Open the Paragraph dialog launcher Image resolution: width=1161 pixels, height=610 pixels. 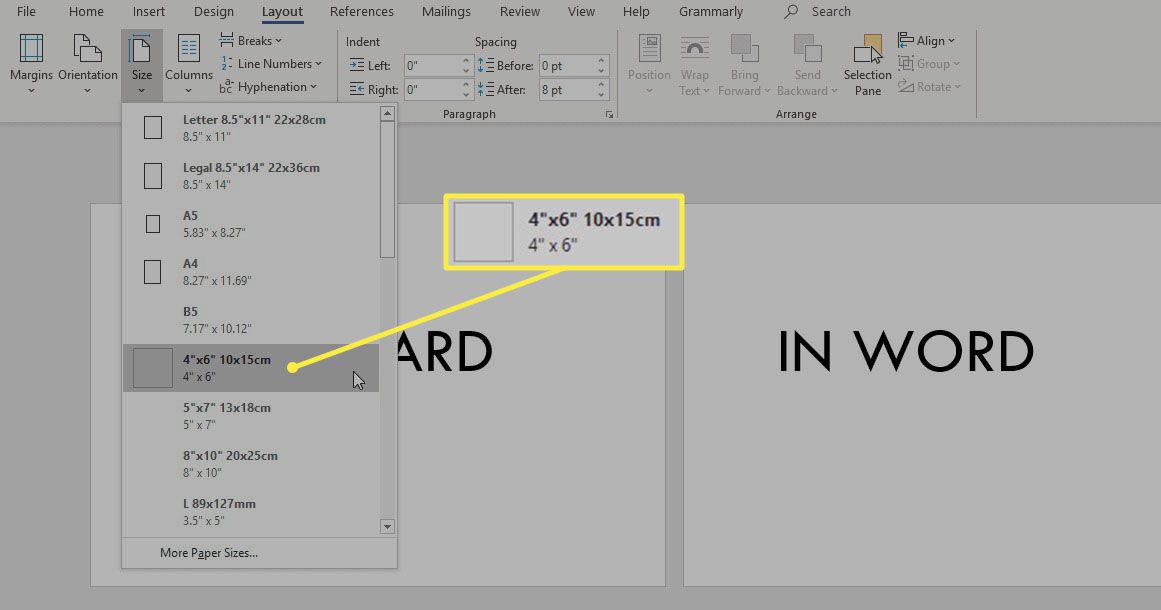[608, 114]
